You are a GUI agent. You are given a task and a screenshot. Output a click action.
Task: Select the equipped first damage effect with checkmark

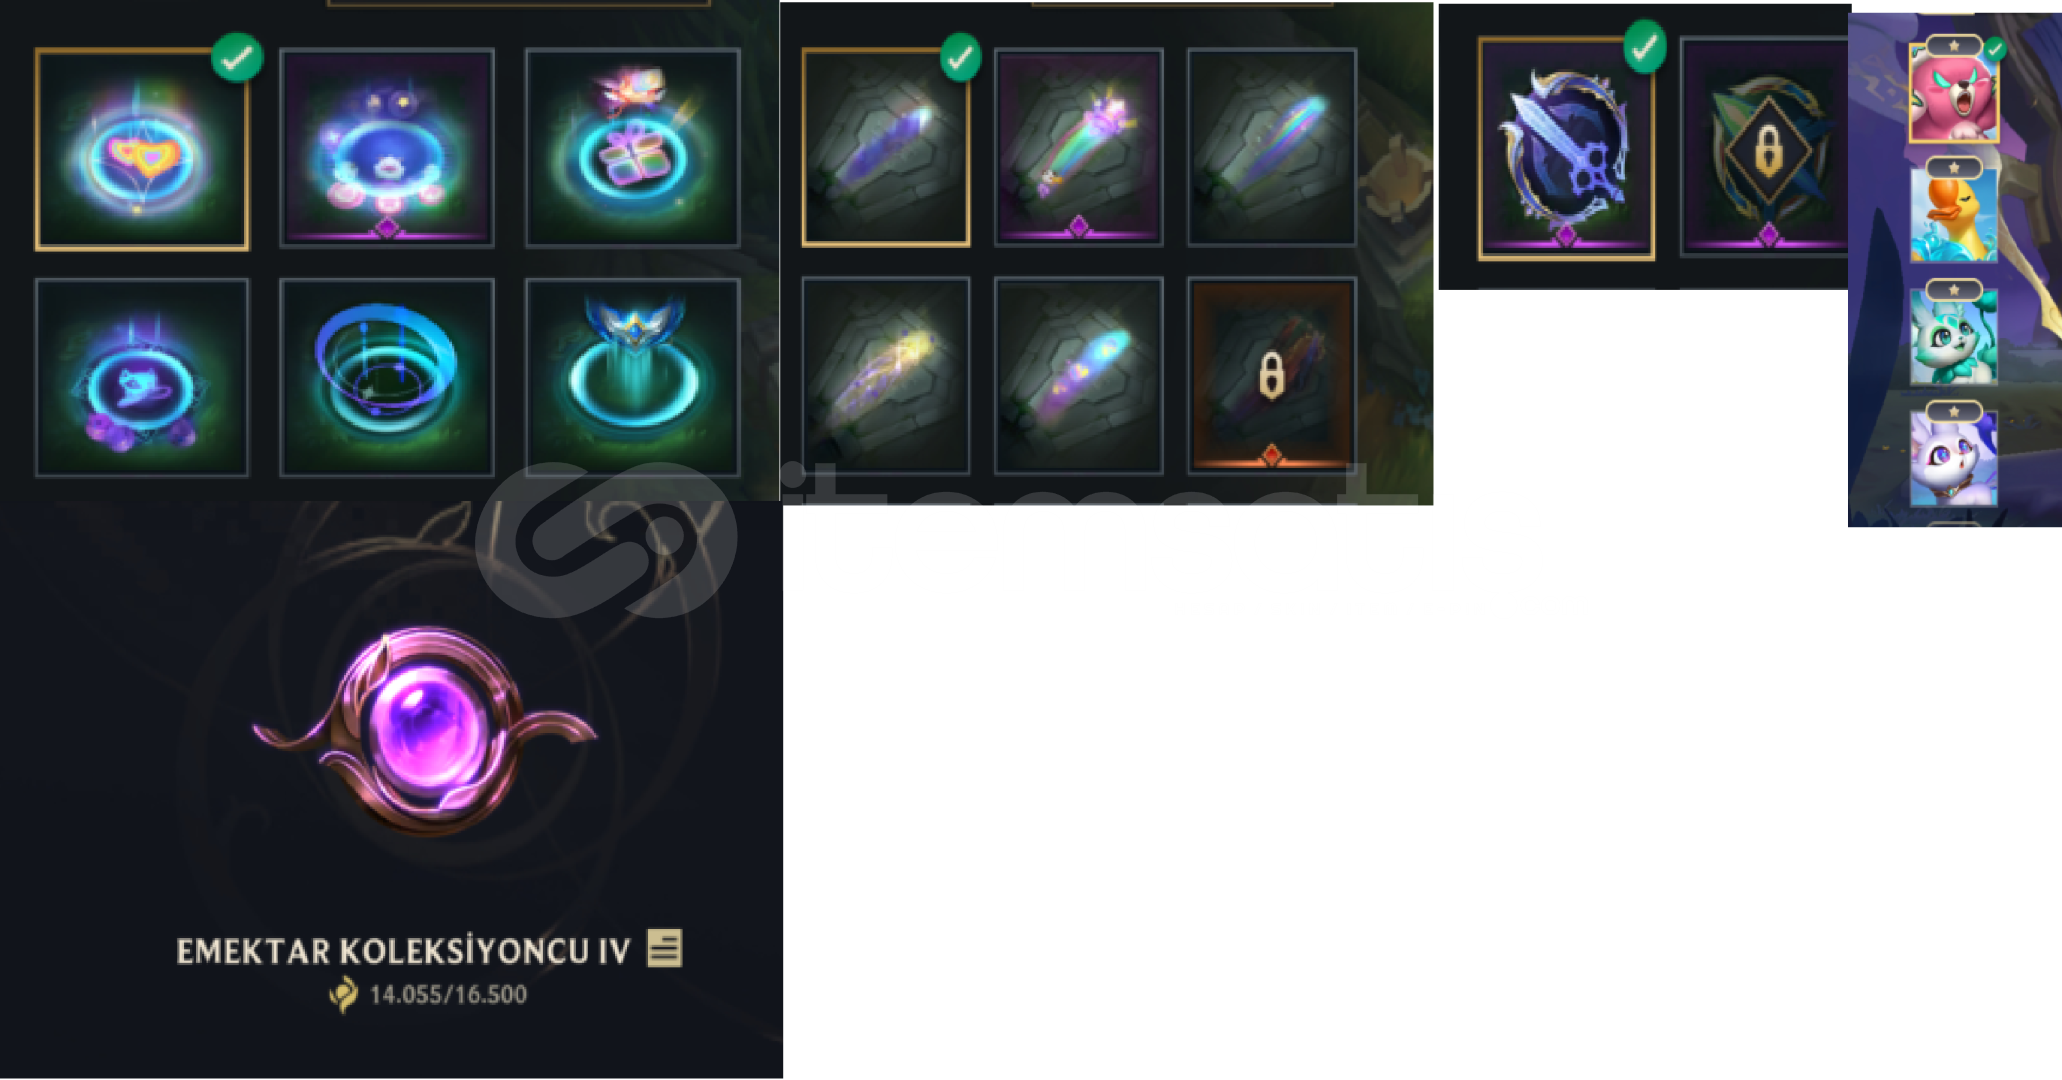[886, 147]
